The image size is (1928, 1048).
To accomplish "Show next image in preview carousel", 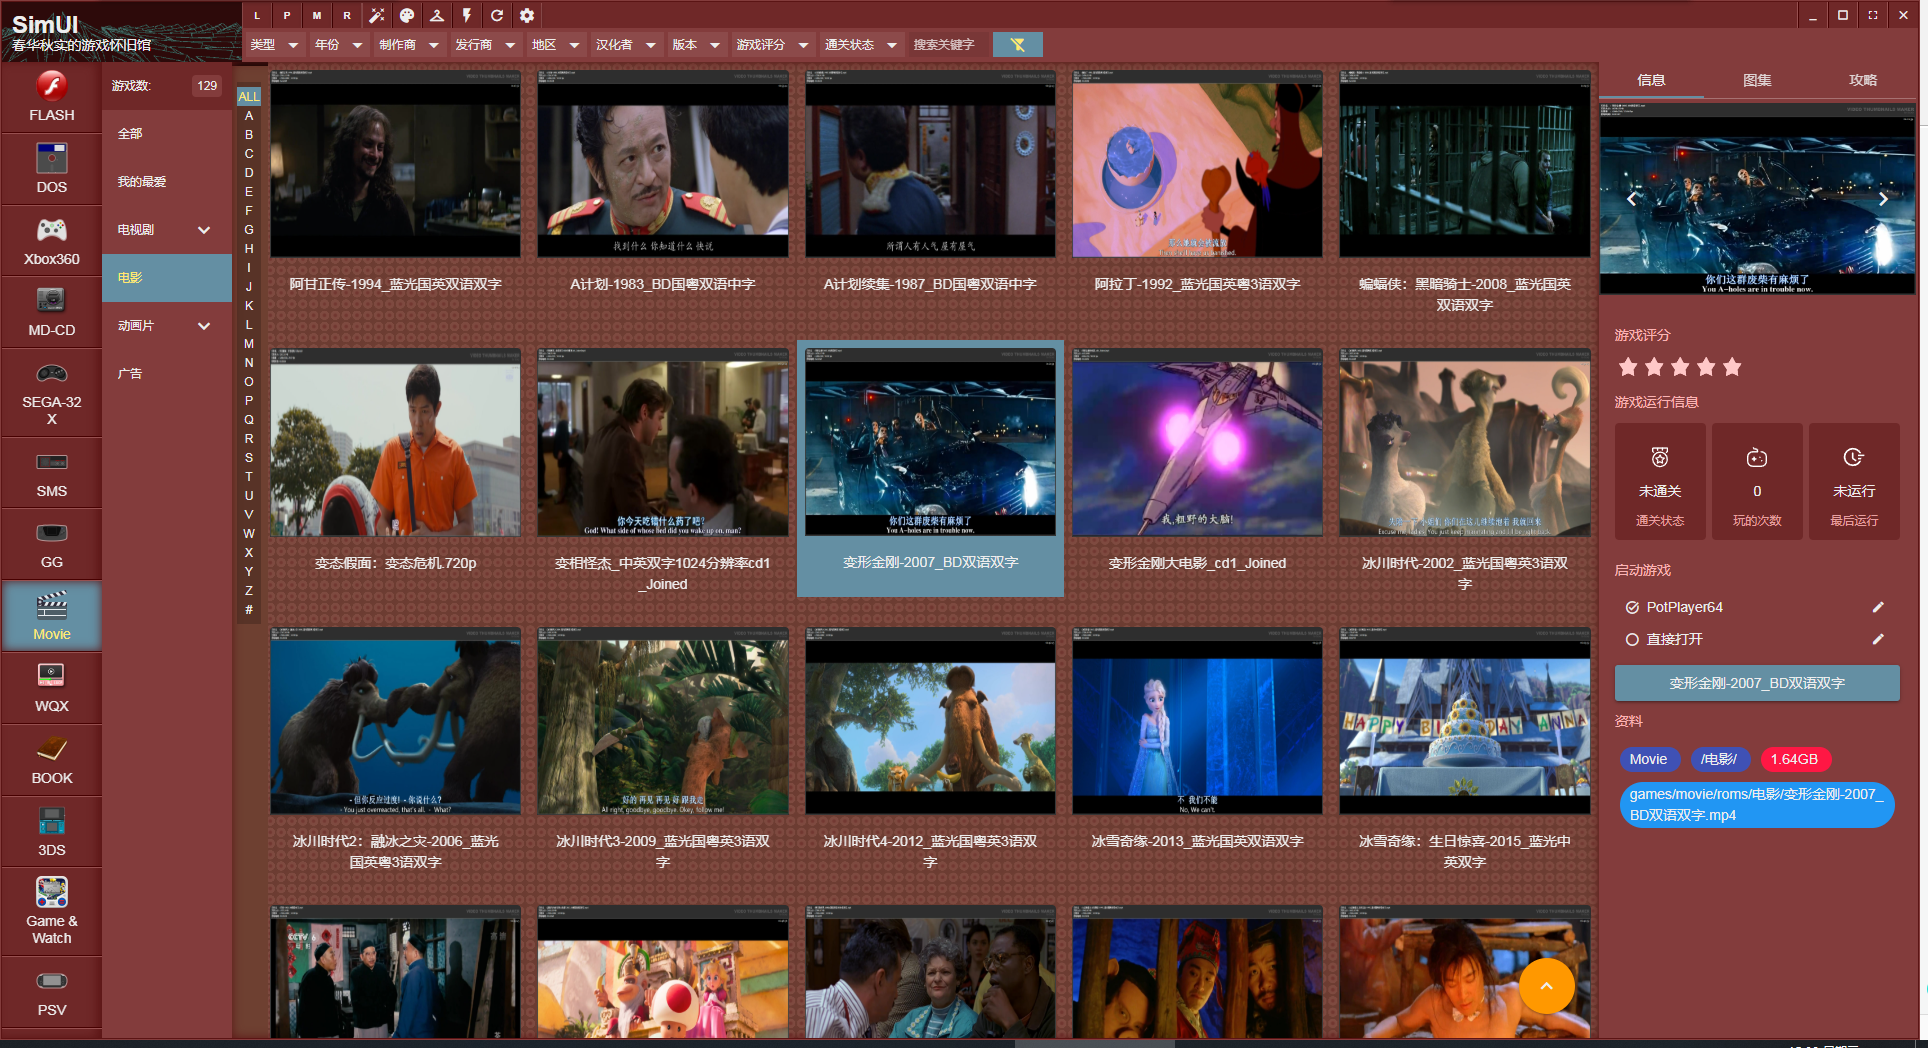I will coord(1883,199).
